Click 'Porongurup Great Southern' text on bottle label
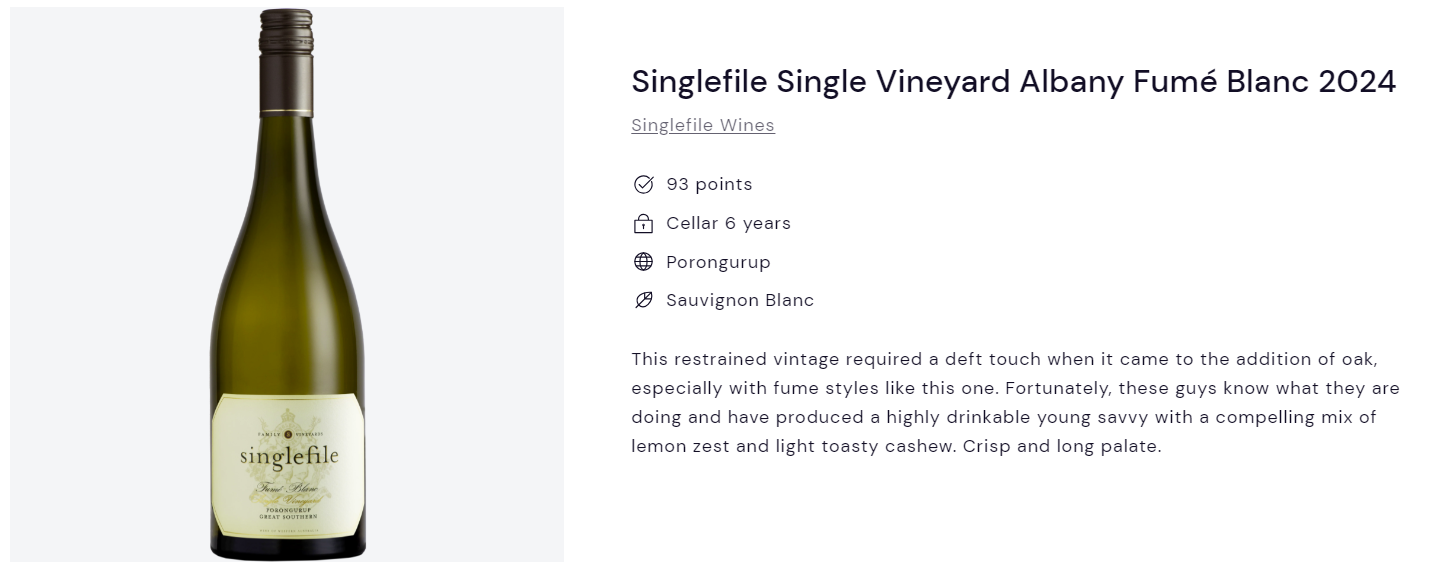 pyautogui.click(x=288, y=512)
